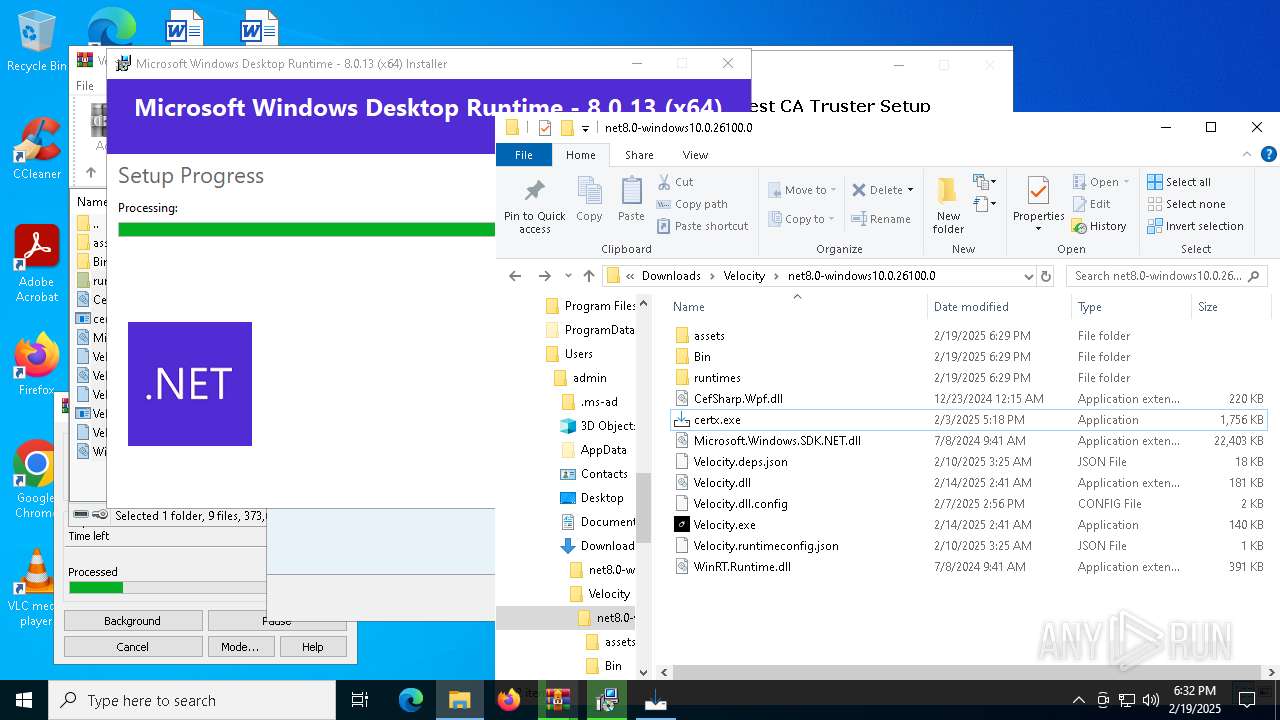The height and width of the screenshot is (720, 1280).
Task: Go up one folder level arrow
Action: (x=589, y=276)
